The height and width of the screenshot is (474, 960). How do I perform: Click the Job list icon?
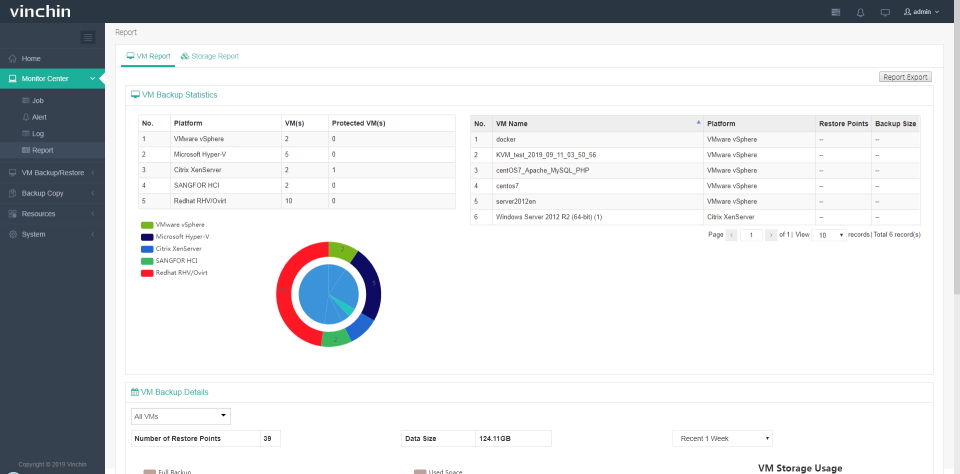pyautogui.click(x=26, y=100)
